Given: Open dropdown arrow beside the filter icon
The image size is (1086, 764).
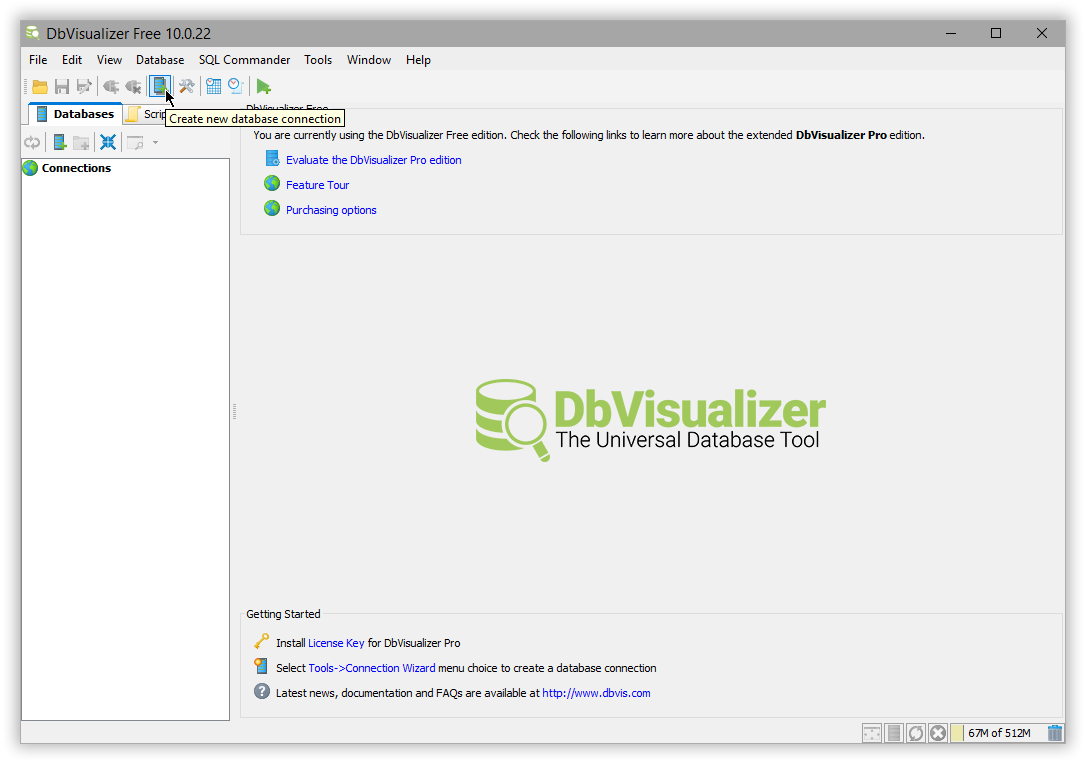Looking at the screenshot, I should [x=155, y=143].
